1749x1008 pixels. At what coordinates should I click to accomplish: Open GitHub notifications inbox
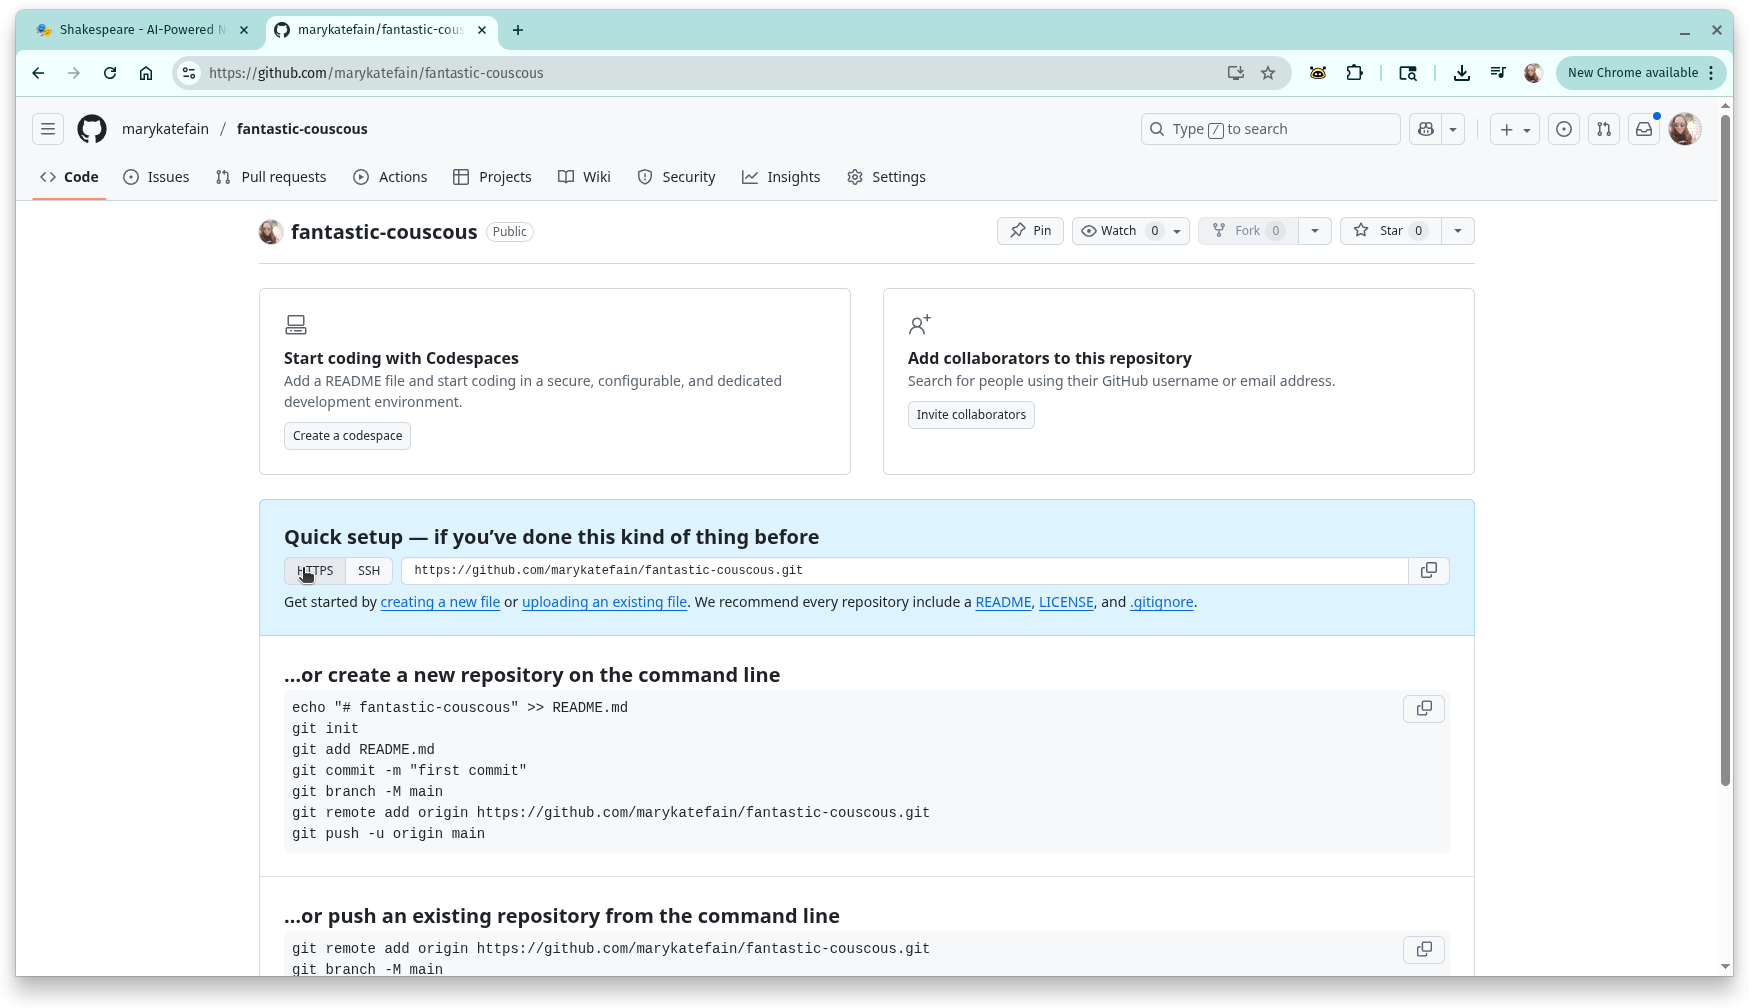pos(1643,129)
